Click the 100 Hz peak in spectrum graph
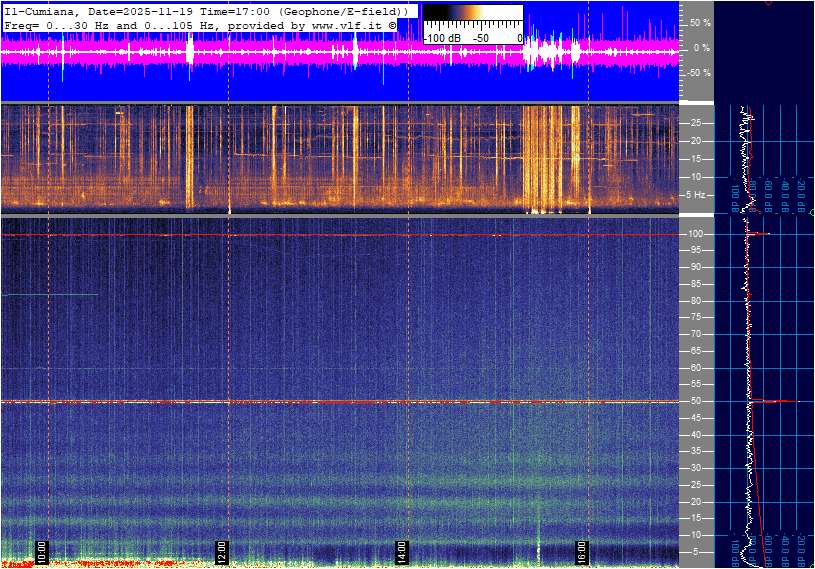The width and height of the screenshot is (815, 569). coord(762,234)
